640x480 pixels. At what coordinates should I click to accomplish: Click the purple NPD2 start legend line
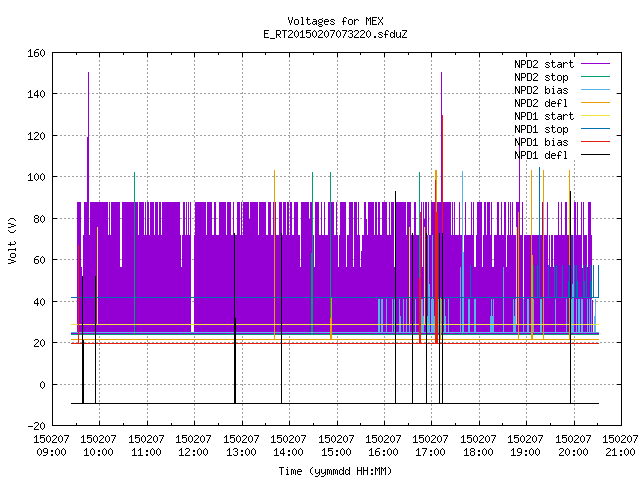coord(596,64)
